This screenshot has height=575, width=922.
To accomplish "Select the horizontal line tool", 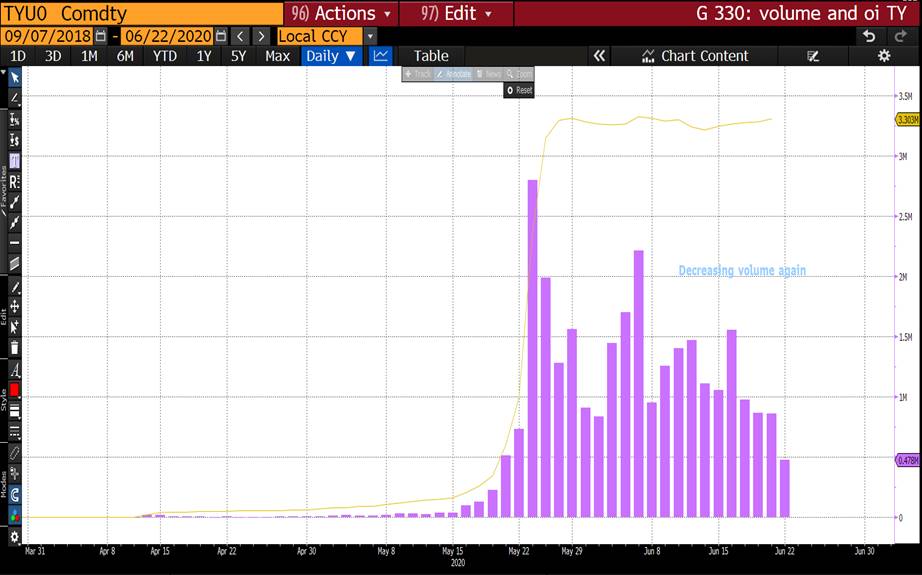I will point(15,243).
